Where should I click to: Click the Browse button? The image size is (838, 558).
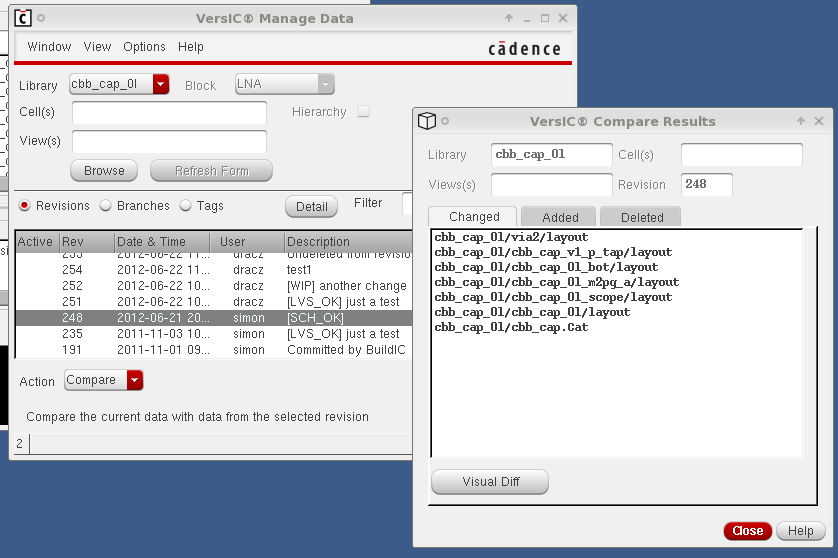104,171
